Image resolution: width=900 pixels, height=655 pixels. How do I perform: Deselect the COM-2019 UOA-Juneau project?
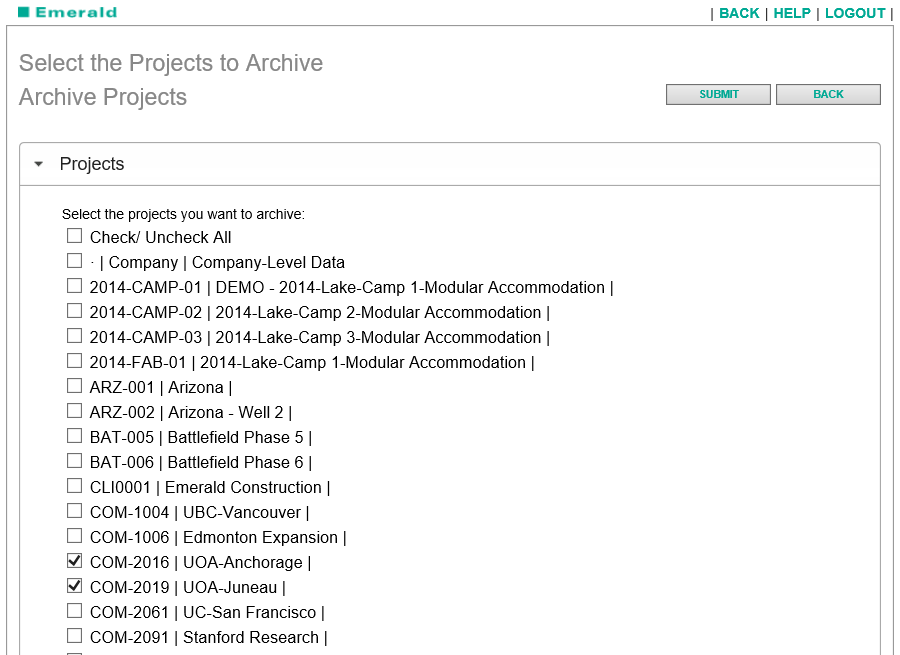tap(74, 586)
